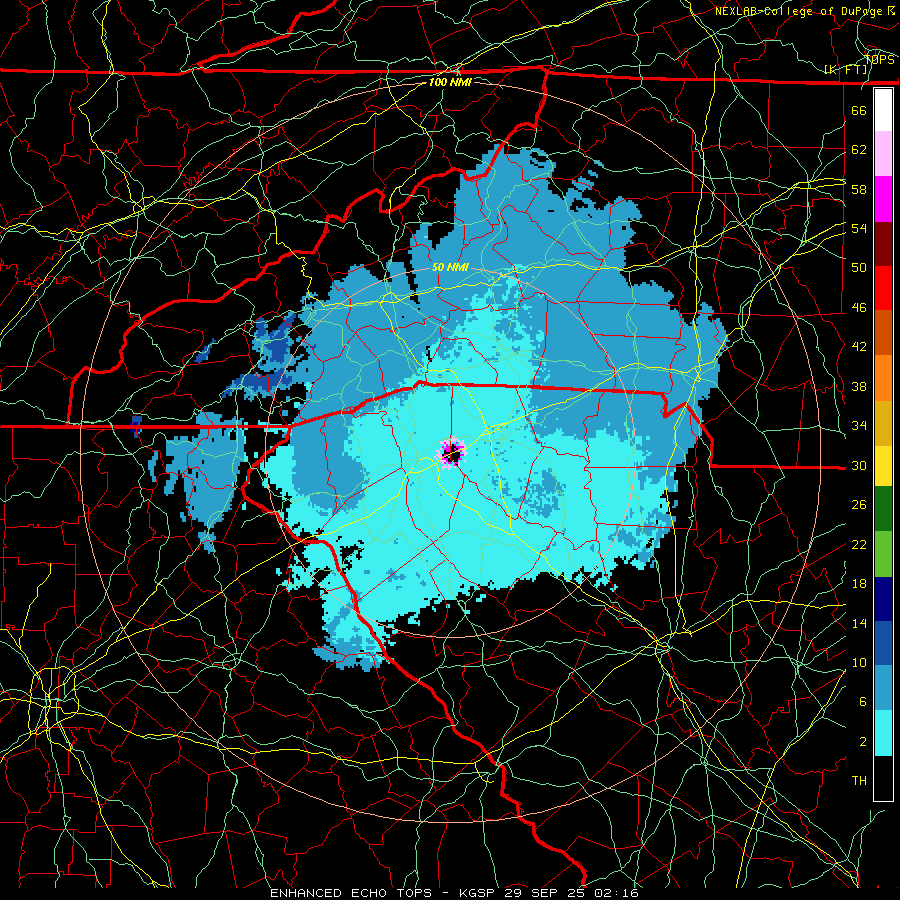Click the yellow legend swatch
This screenshot has width=900, height=900.
tap(883, 465)
